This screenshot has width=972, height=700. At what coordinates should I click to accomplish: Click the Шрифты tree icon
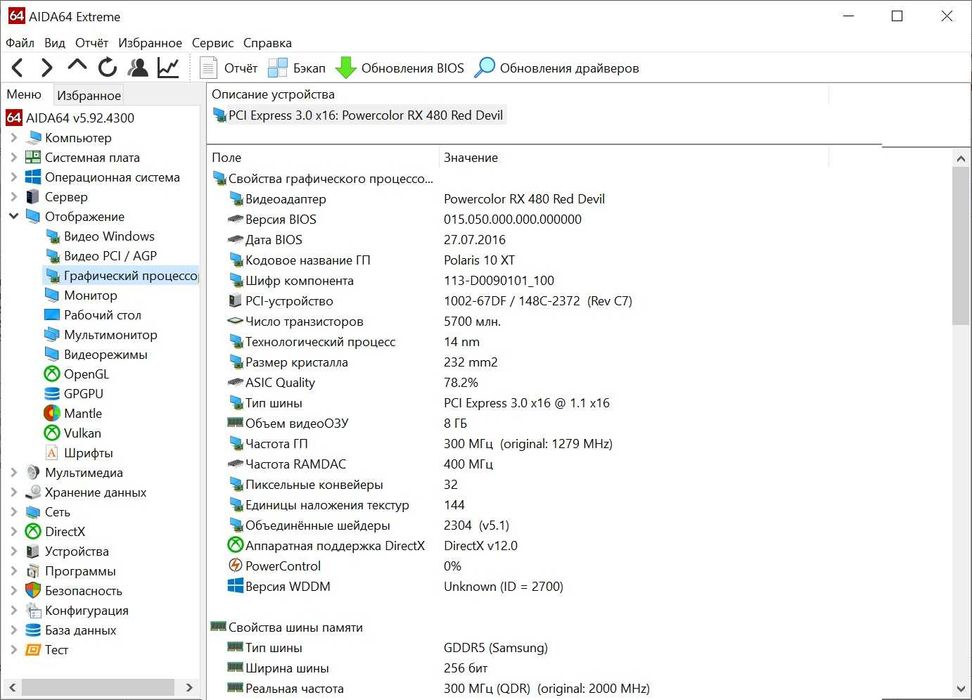point(52,453)
